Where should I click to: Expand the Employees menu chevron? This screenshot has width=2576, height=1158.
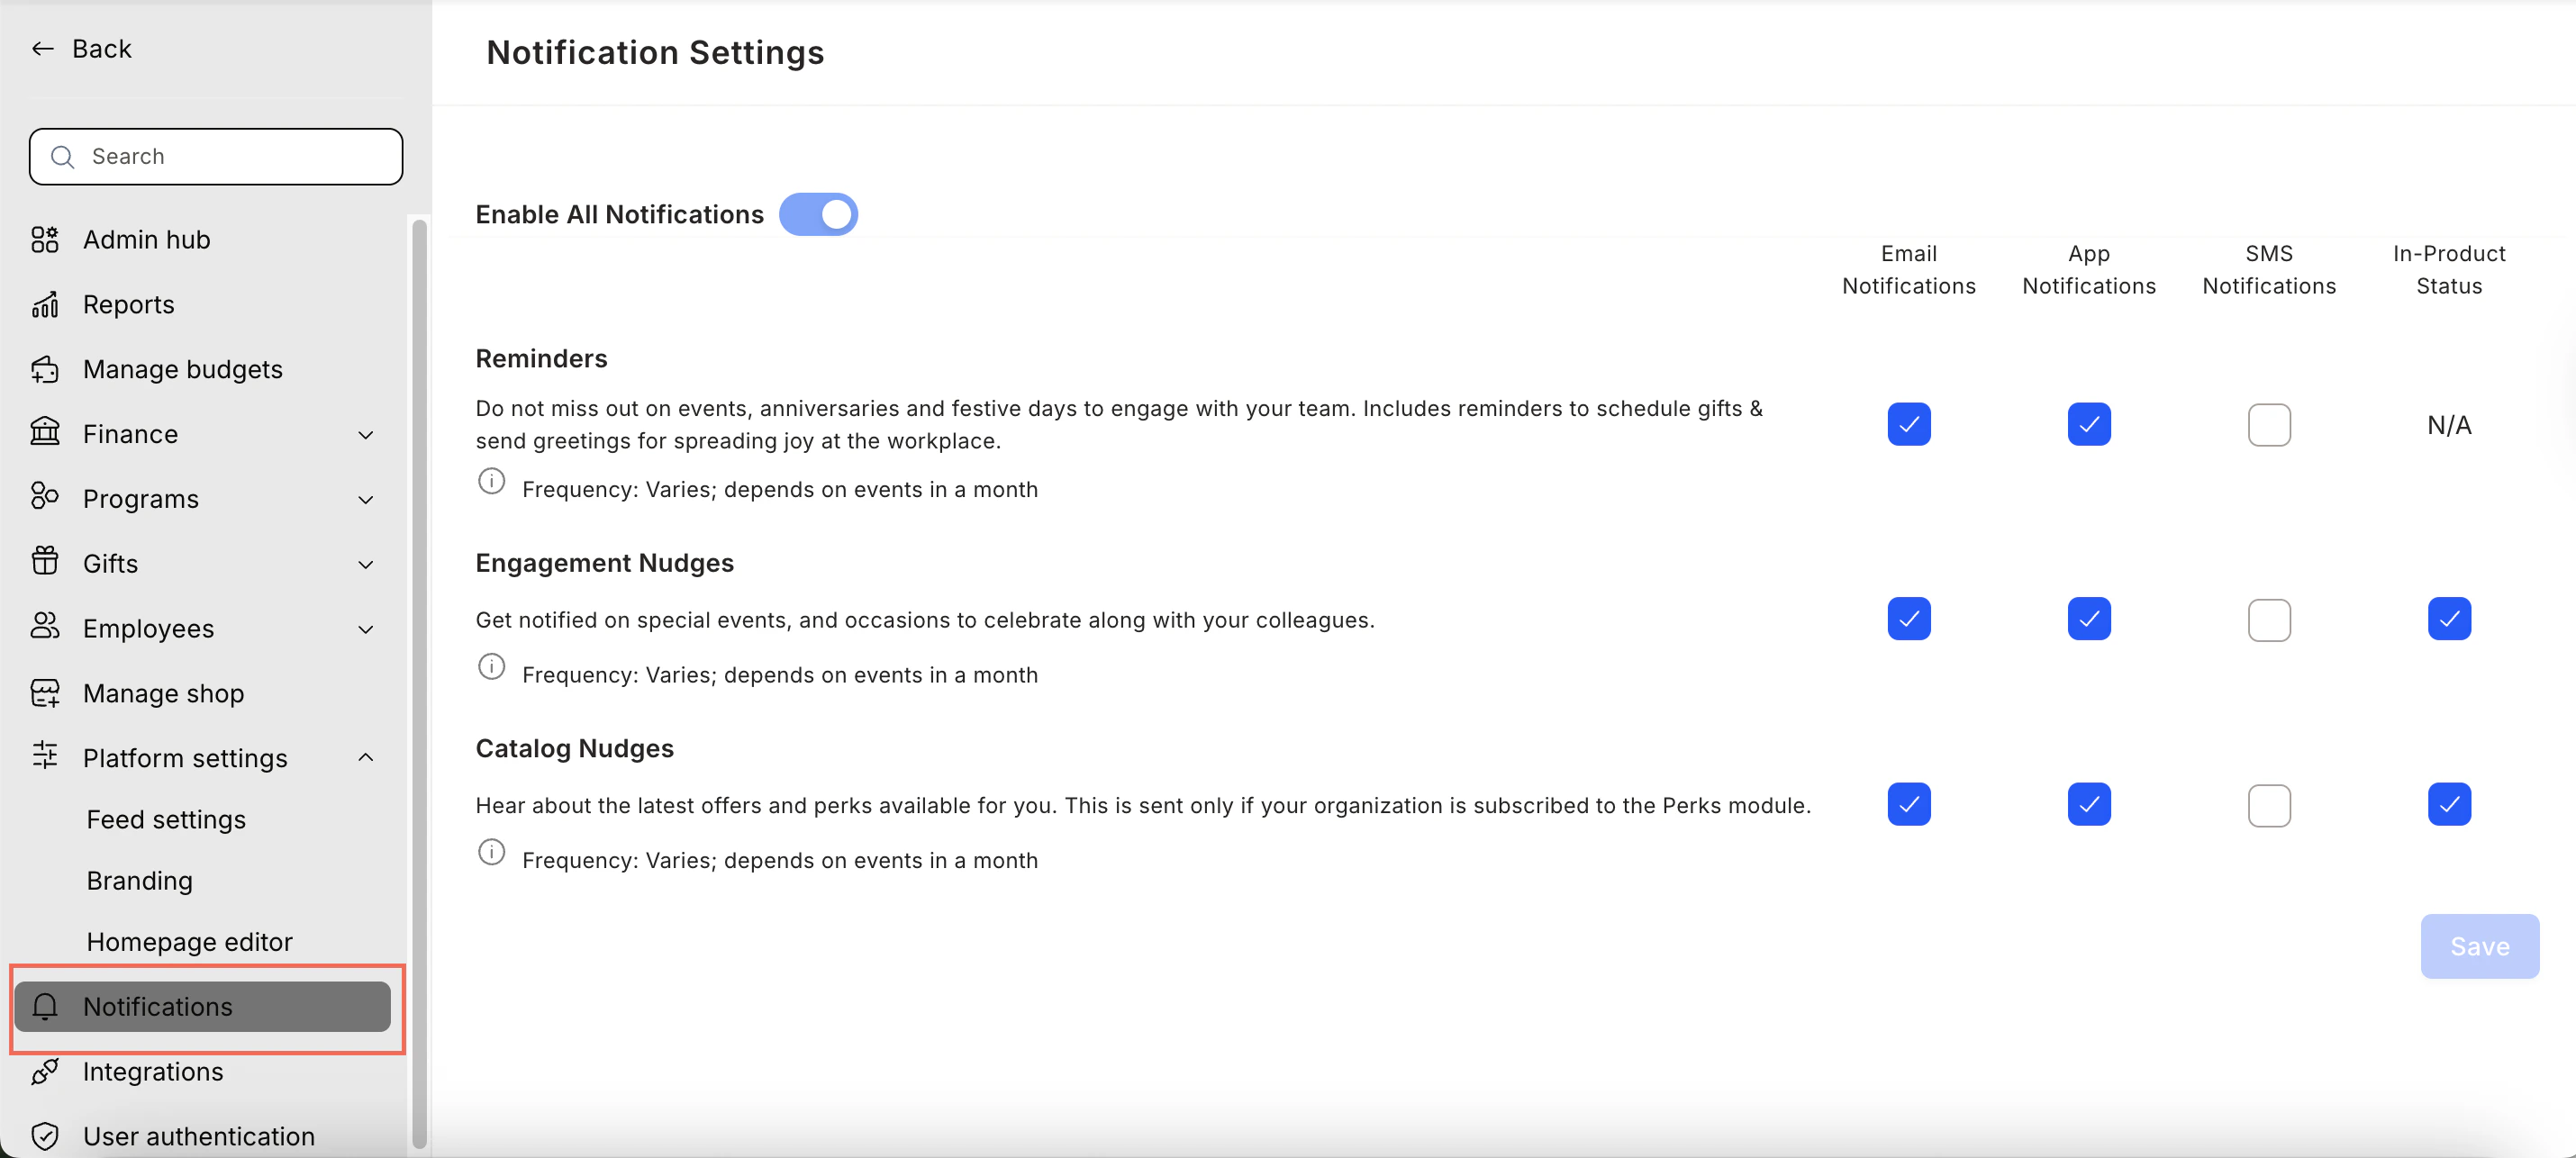tap(366, 630)
